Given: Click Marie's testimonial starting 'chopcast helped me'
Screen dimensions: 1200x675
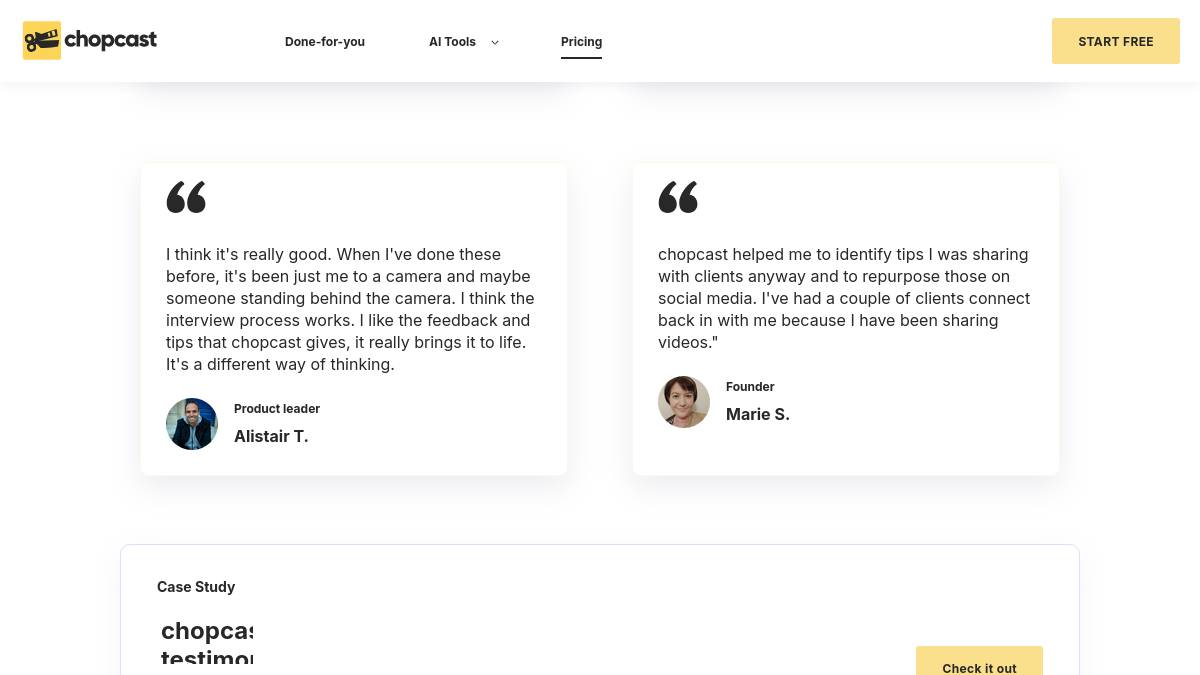Looking at the screenshot, I should [x=844, y=298].
